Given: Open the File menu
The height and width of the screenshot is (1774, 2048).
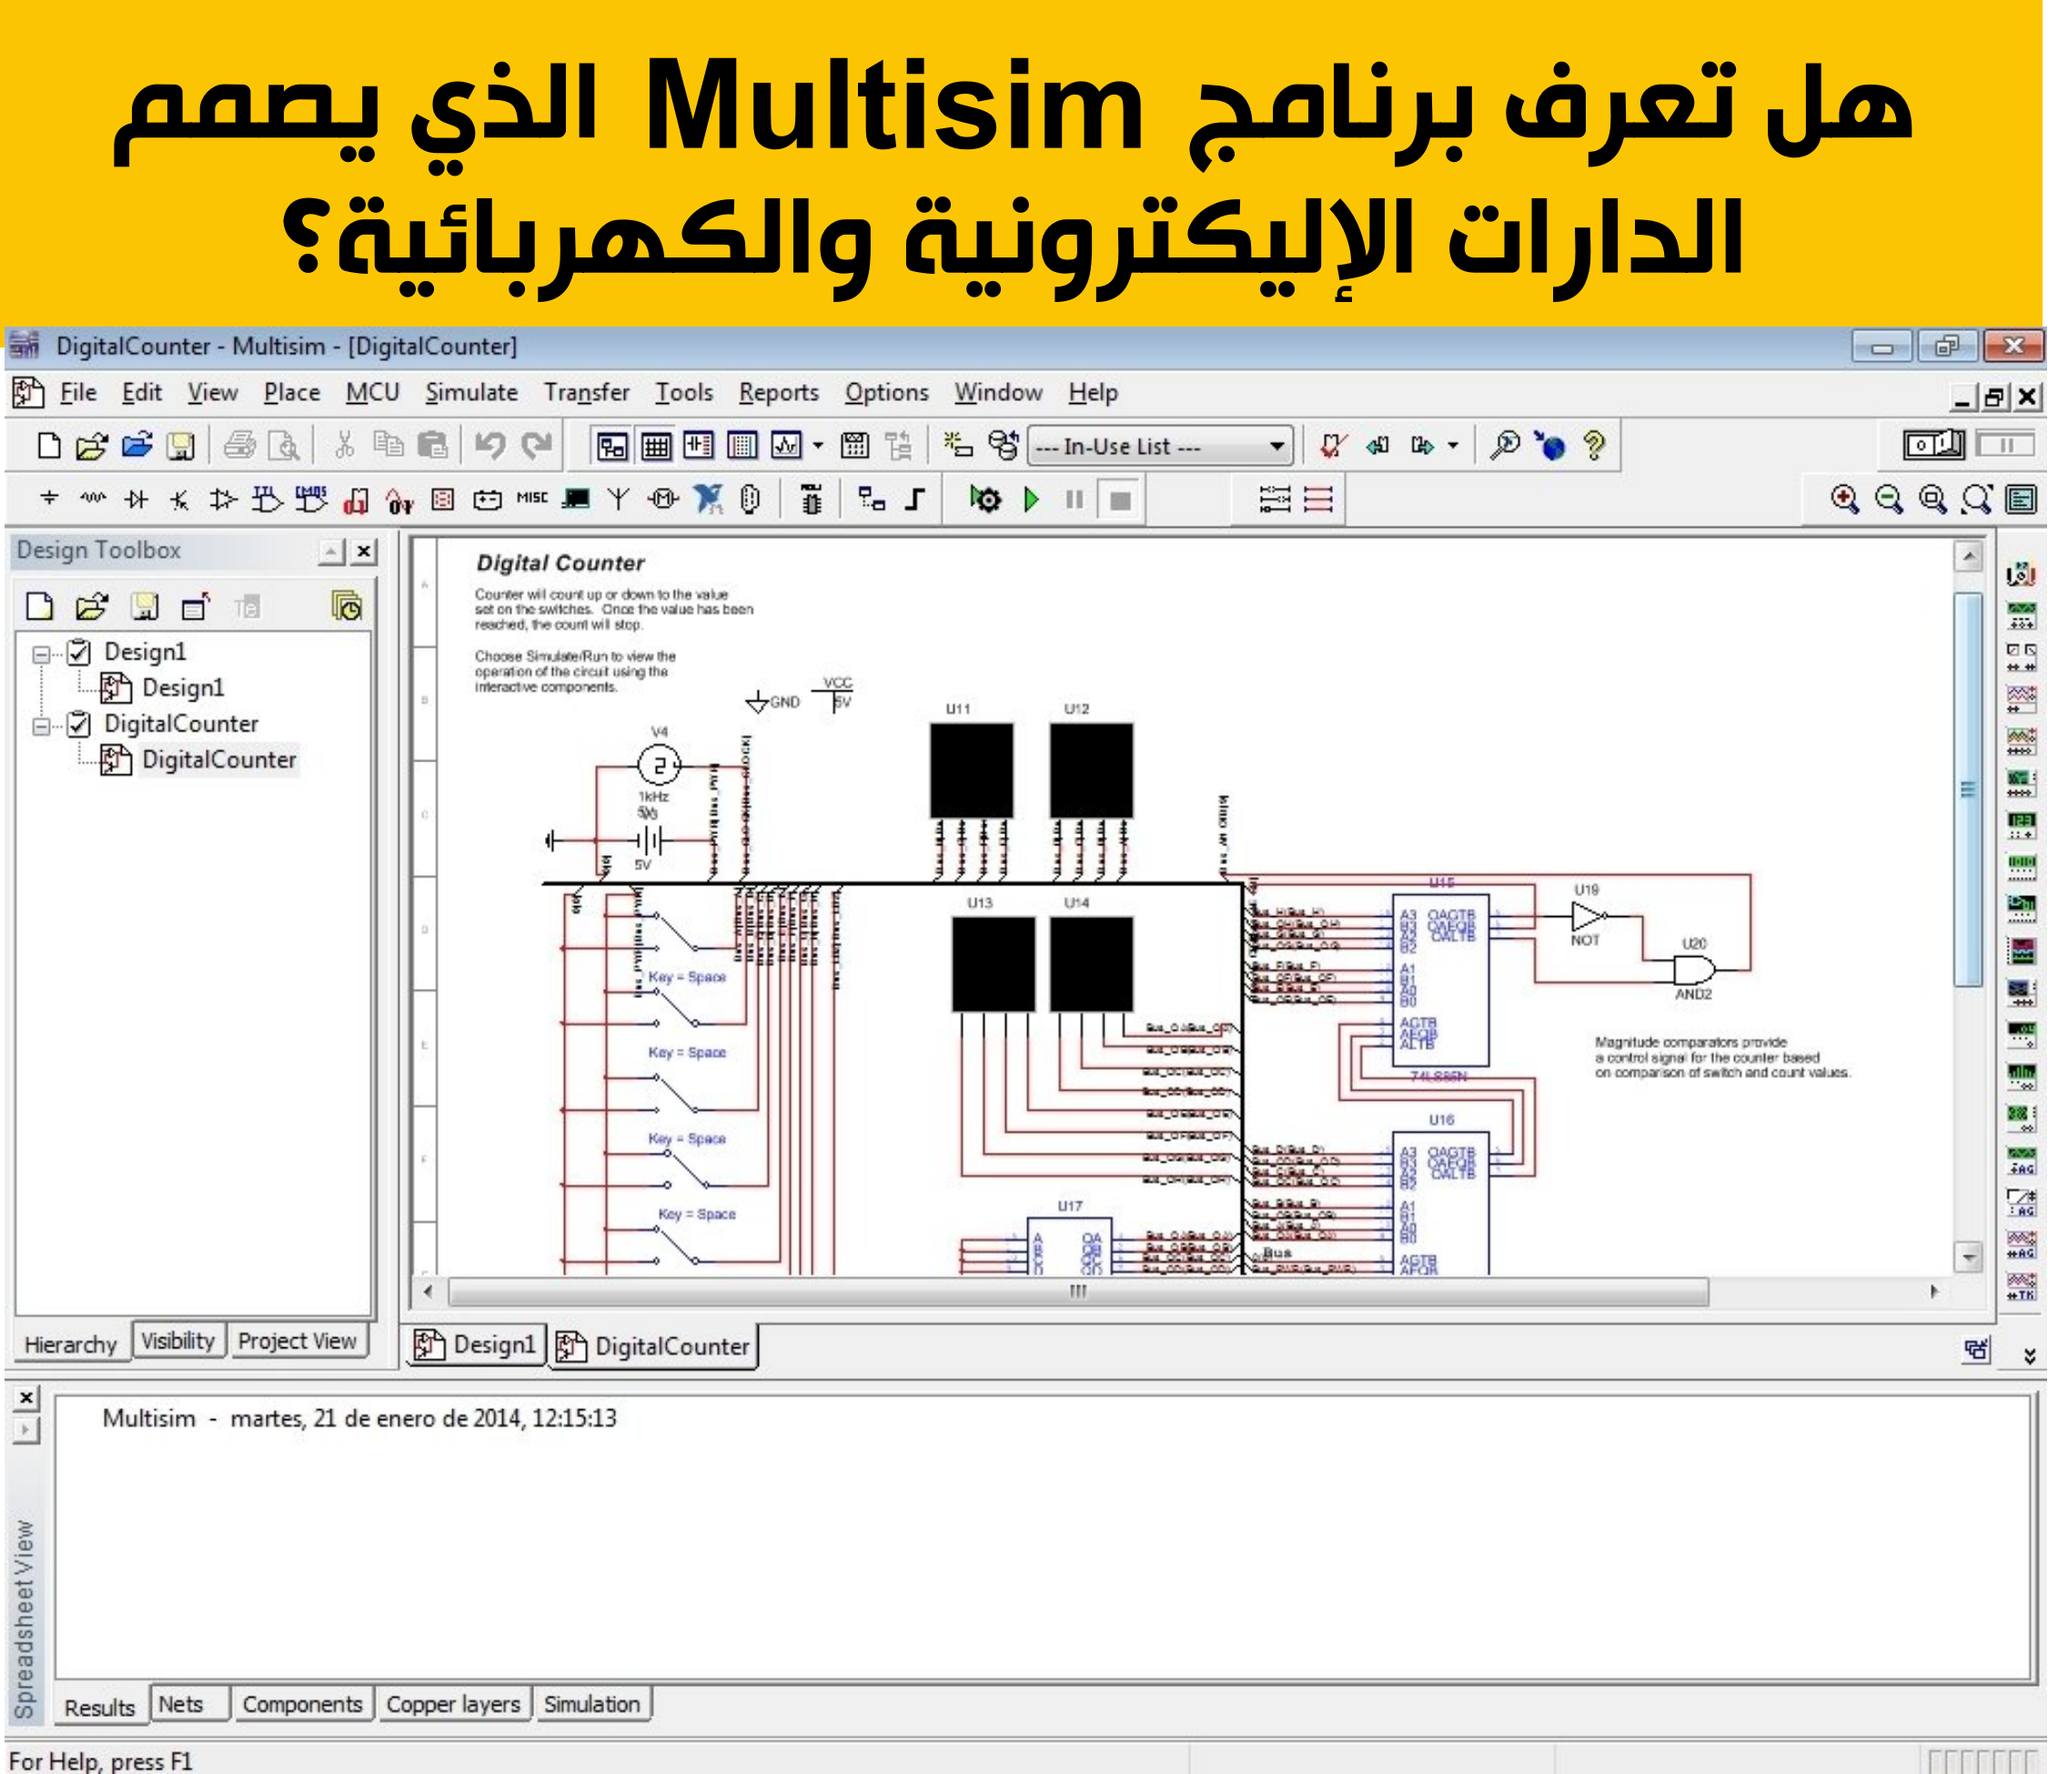Looking at the screenshot, I should coord(78,393).
